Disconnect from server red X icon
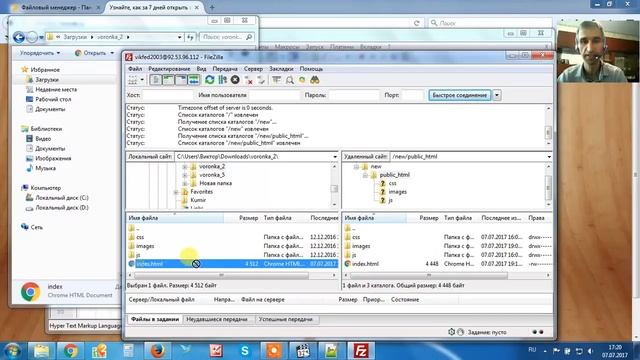Screen dimensions: 640x360 point(248,80)
